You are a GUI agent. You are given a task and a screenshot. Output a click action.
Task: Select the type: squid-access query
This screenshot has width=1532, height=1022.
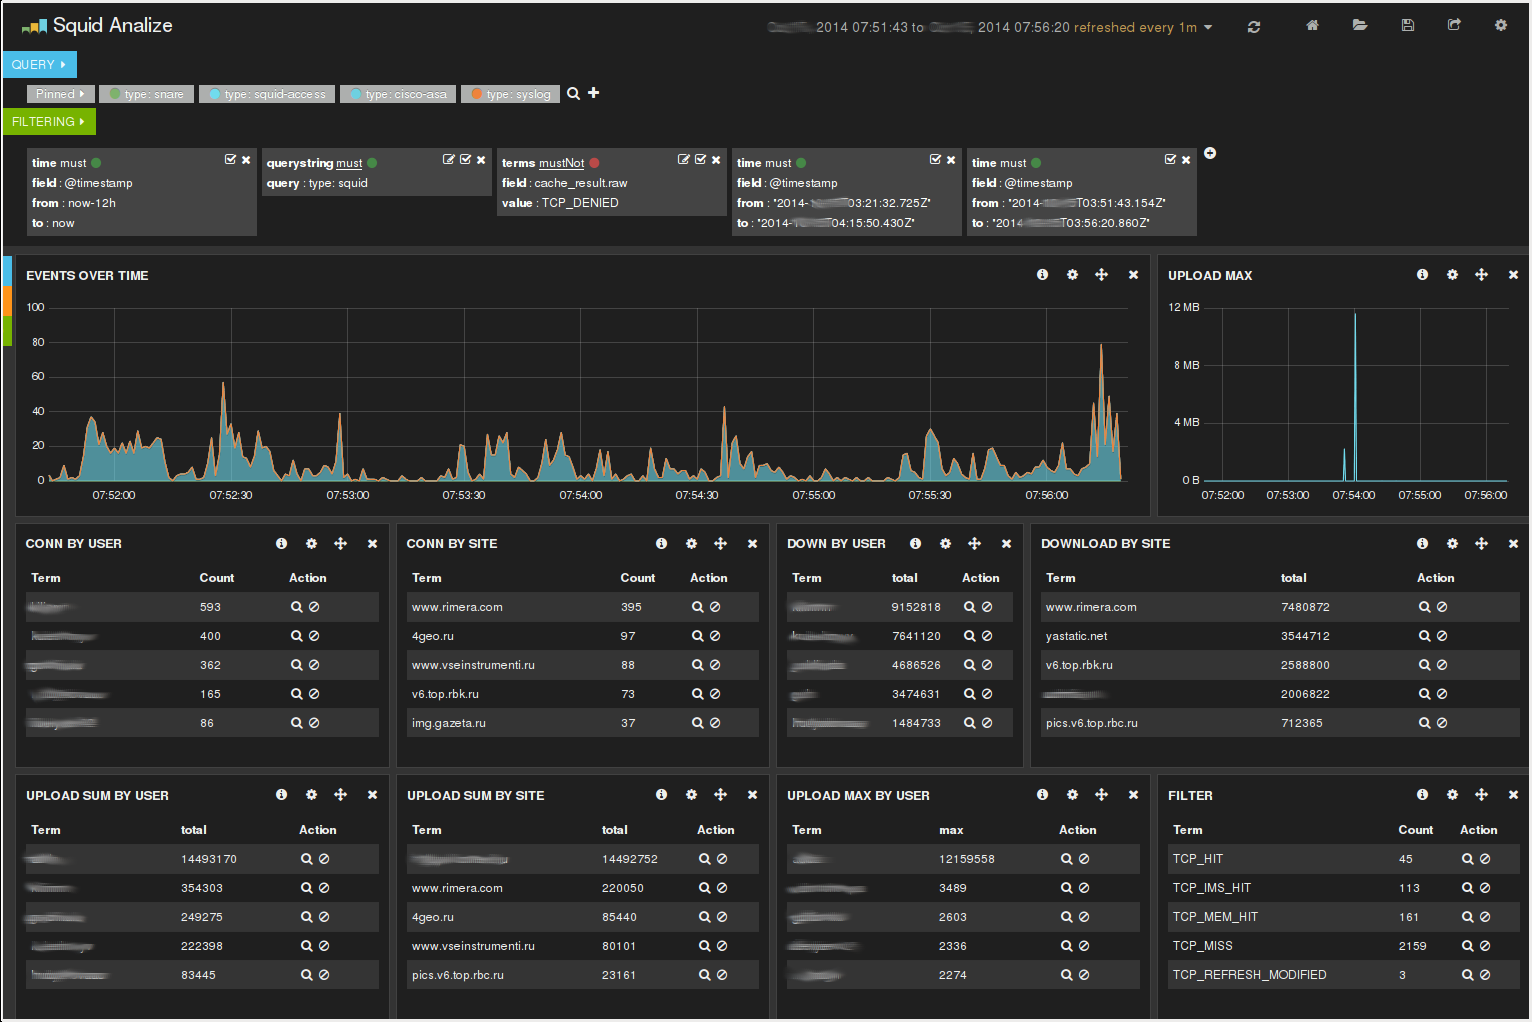click(x=267, y=94)
